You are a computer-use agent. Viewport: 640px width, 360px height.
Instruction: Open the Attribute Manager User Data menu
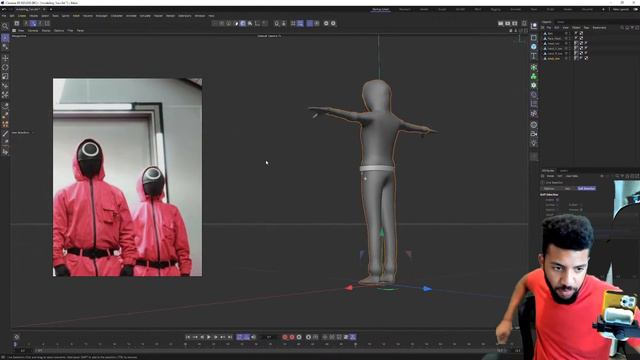point(572,176)
